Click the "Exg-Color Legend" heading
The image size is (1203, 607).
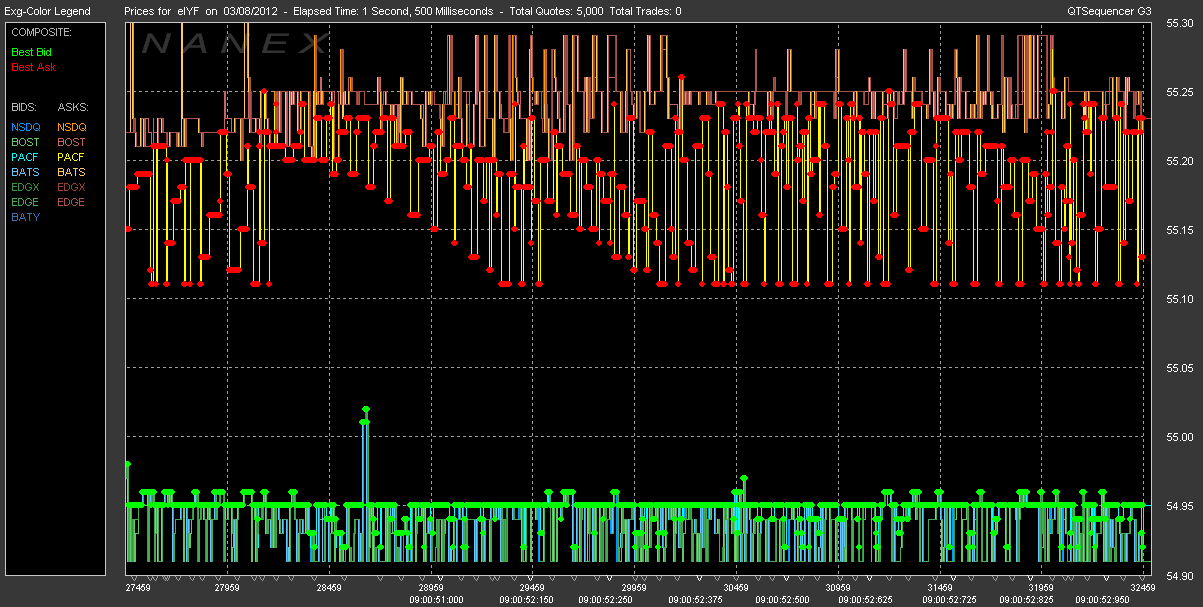[47, 11]
